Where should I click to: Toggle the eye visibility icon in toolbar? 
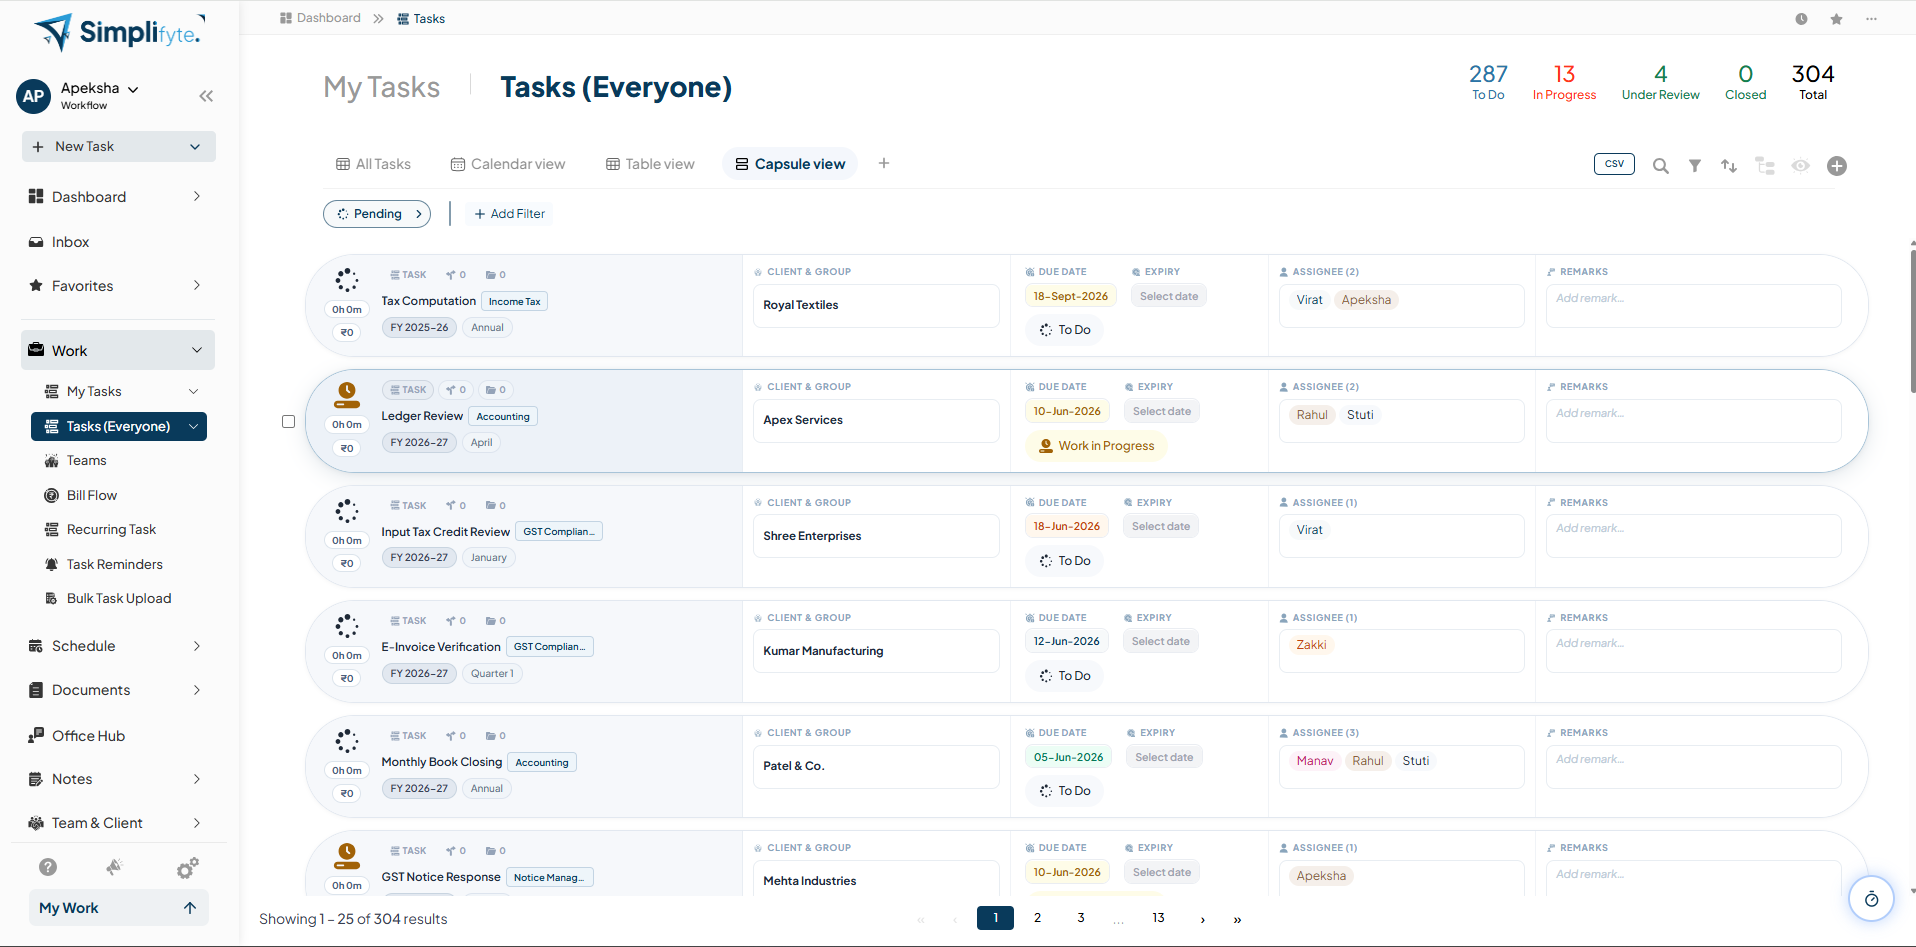click(x=1800, y=166)
